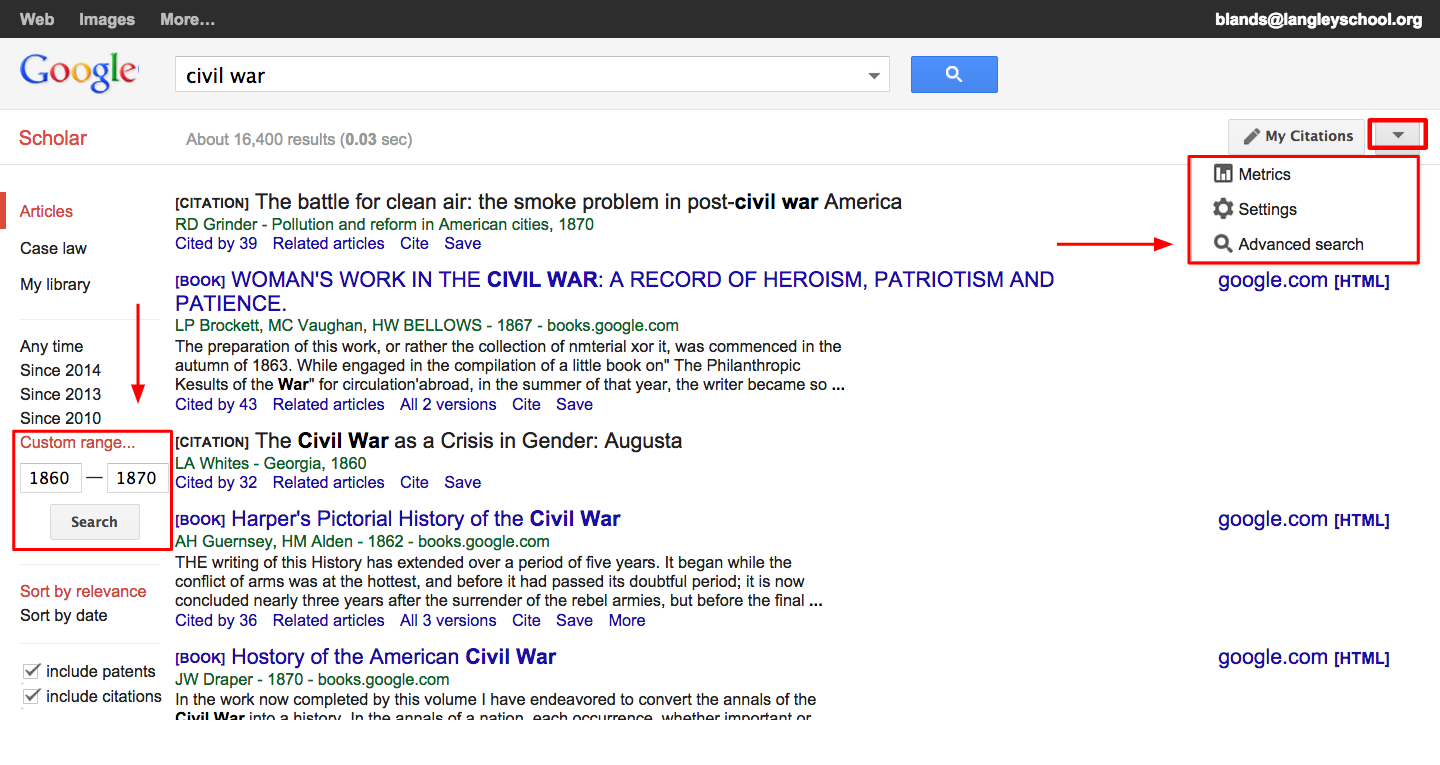This screenshot has width=1440, height=765.
Task: Filter results Since 2013
Action: 60,394
